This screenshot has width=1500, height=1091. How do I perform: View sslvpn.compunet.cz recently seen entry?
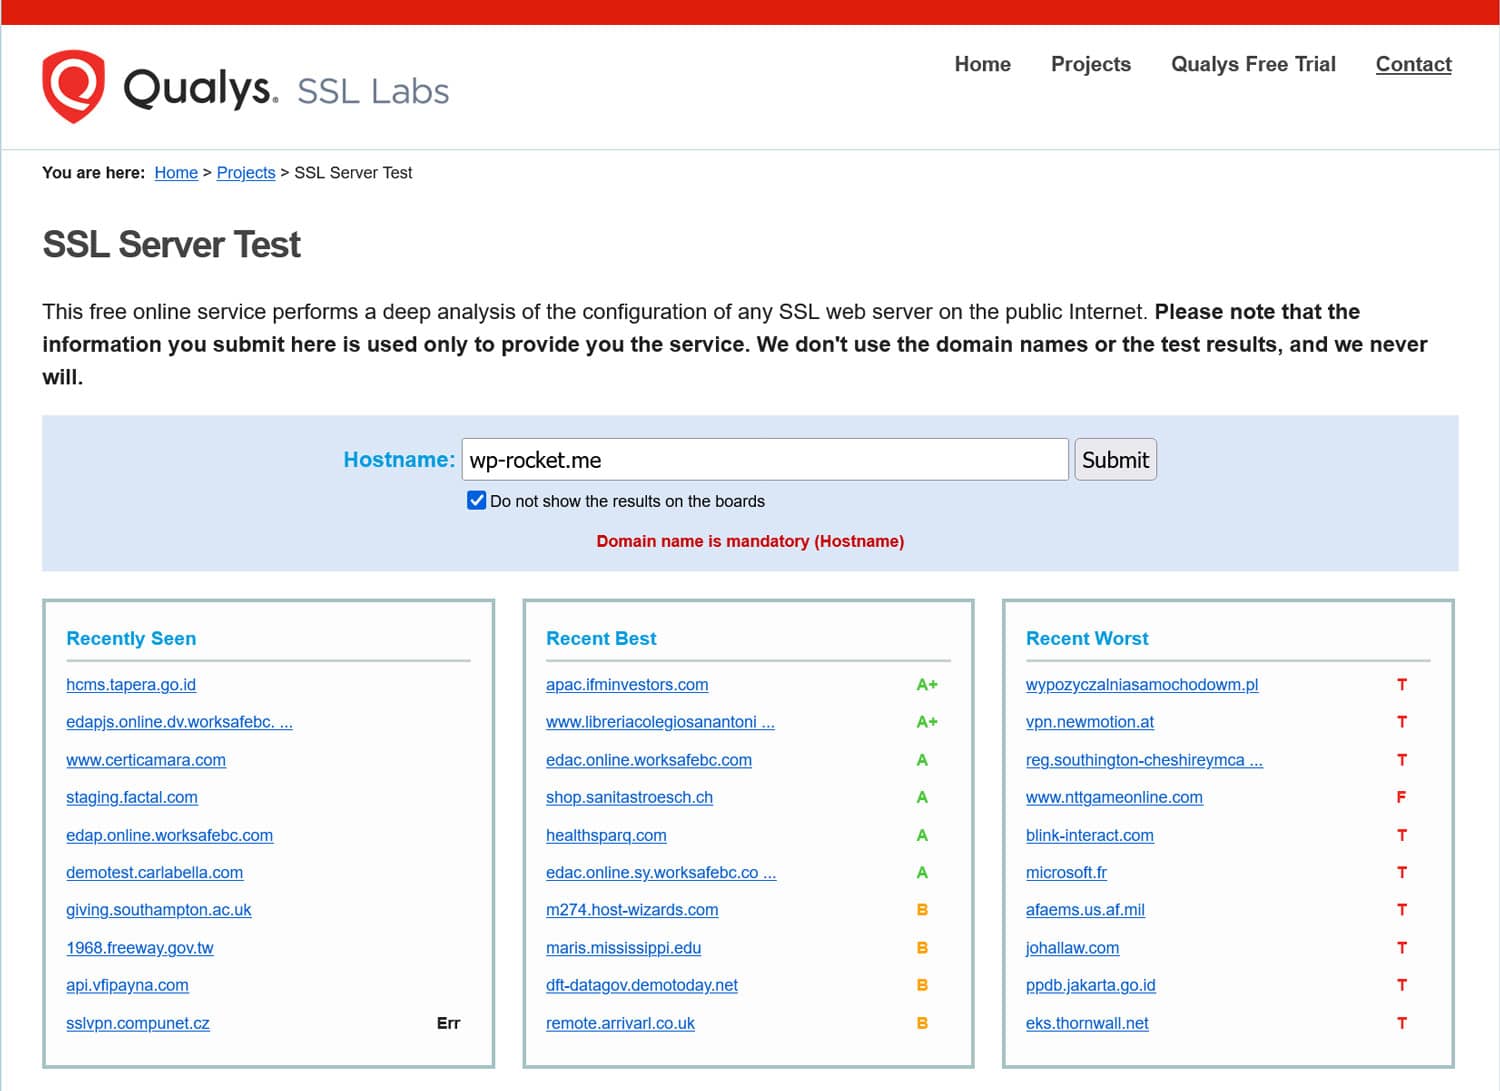(x=138, y=1023)
